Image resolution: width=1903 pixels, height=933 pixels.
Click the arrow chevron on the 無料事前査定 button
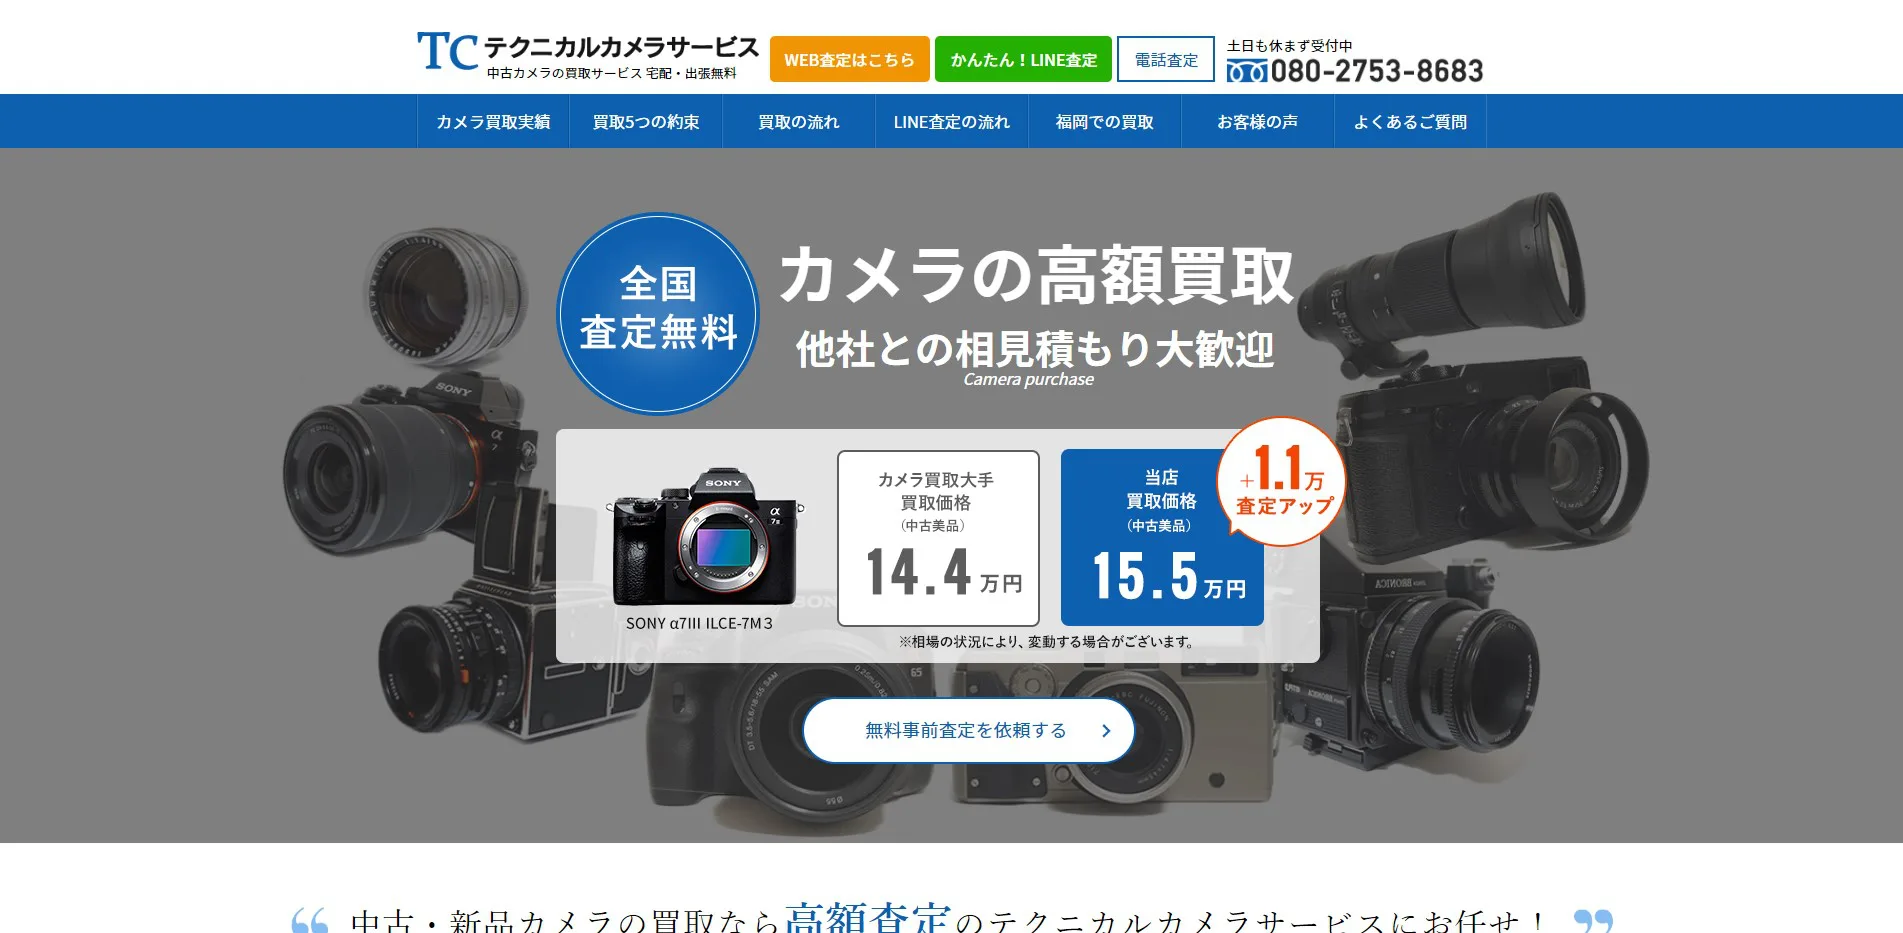pyautogui.click(x=1106, y=731)
